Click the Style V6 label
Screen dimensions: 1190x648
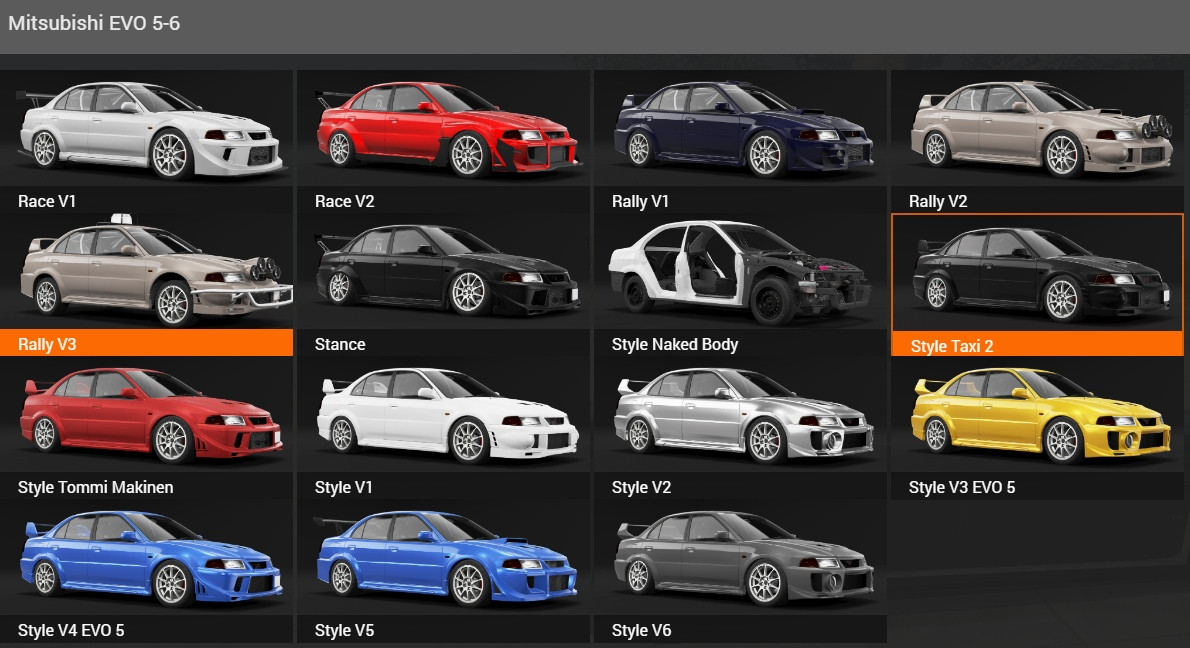click(641, 631)
